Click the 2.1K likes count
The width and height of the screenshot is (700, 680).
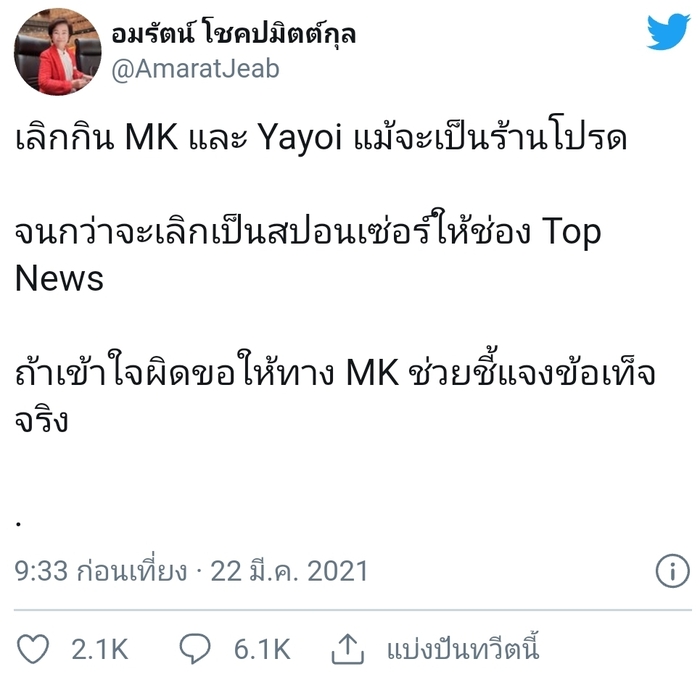pos(100,649)
